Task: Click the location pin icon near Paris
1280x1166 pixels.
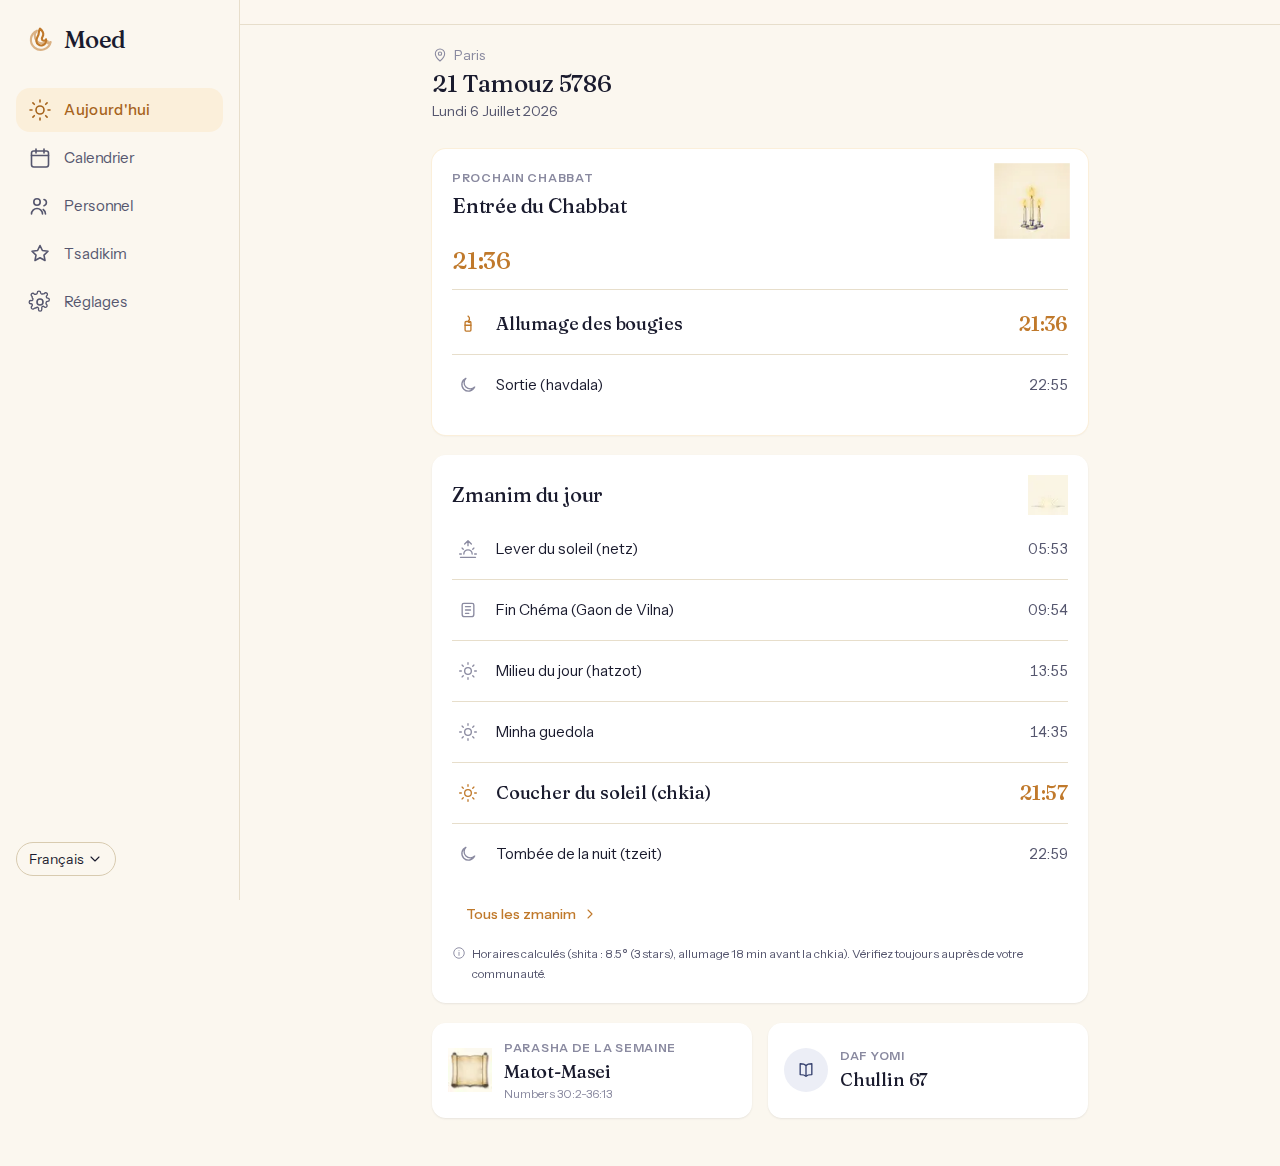Action: [440, 55]
